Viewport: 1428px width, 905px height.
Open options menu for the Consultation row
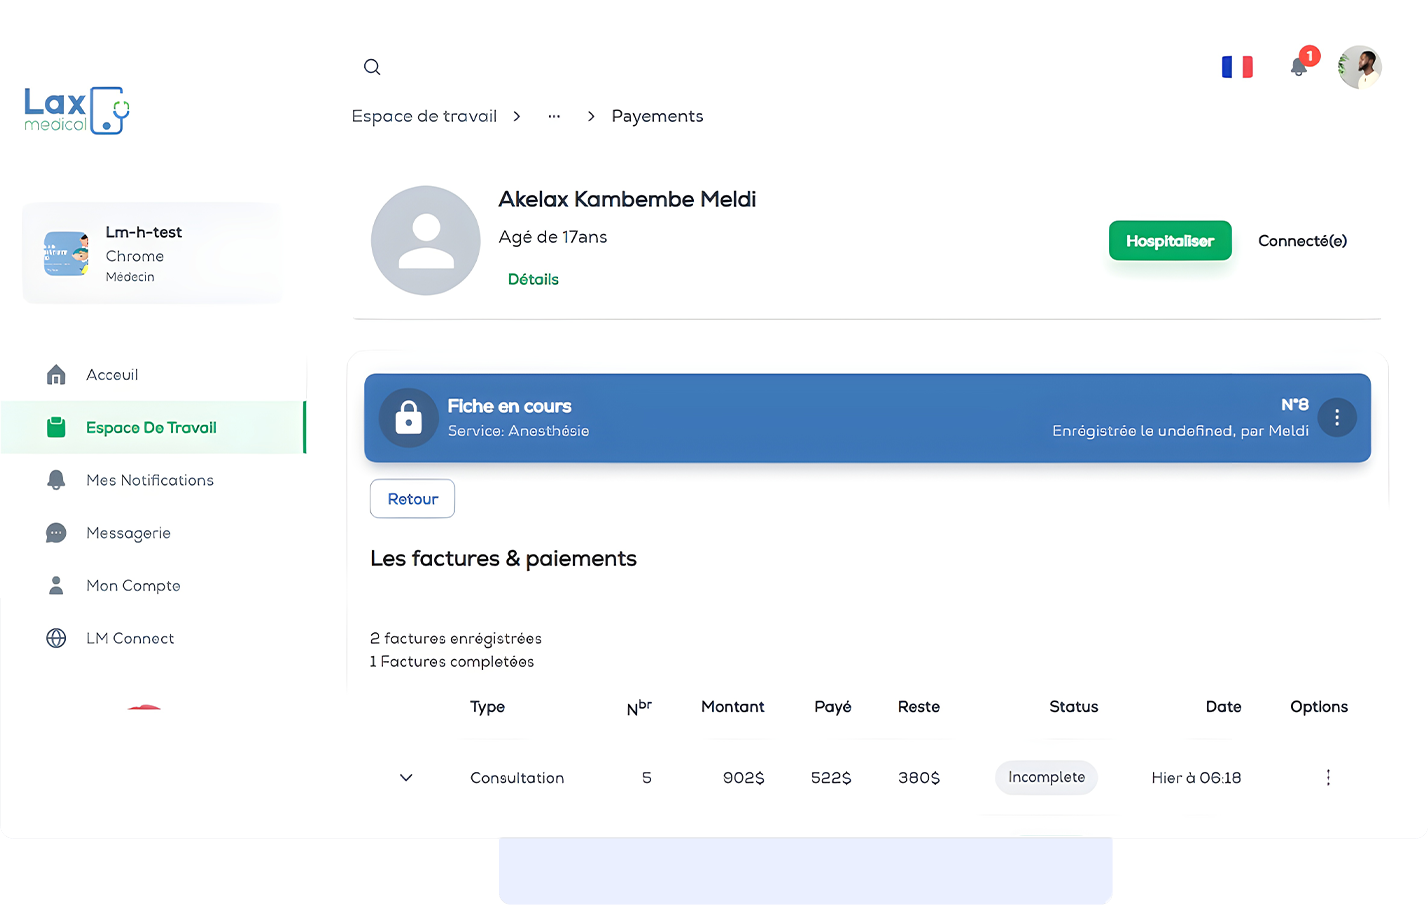[x=1328, y=778]
